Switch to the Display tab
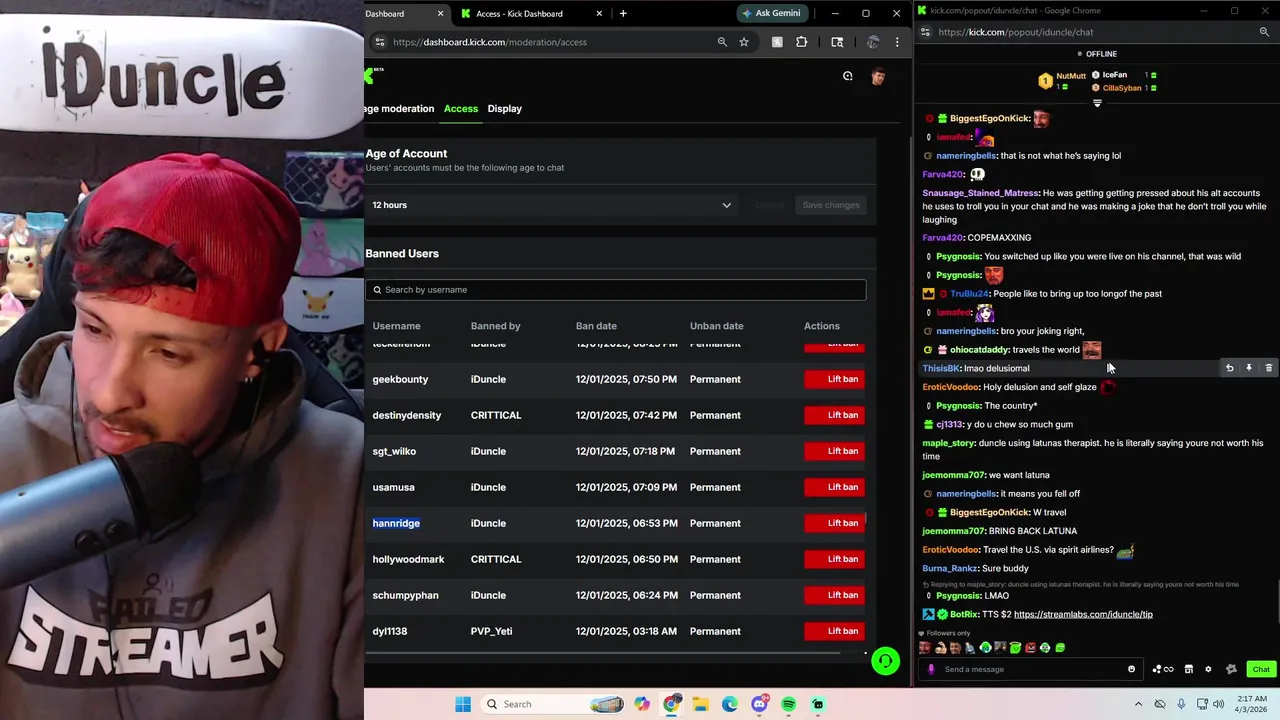This screenshot has width=1280, height=720. pyautogui.click(x=505, y=108)
